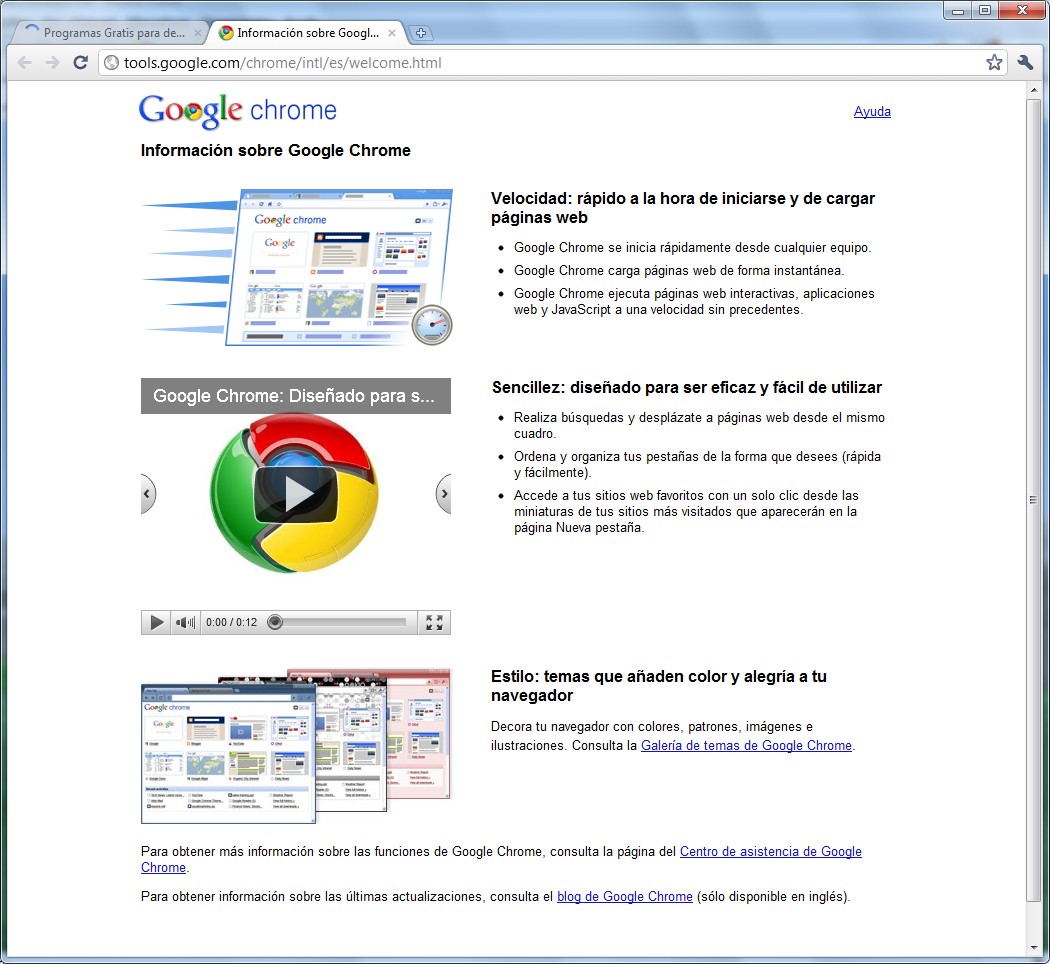Image resolution: width=1050 pixels, height=964 pixels.
Task: Click the globe icon in the address bar
Action: (x=112, y=63)
